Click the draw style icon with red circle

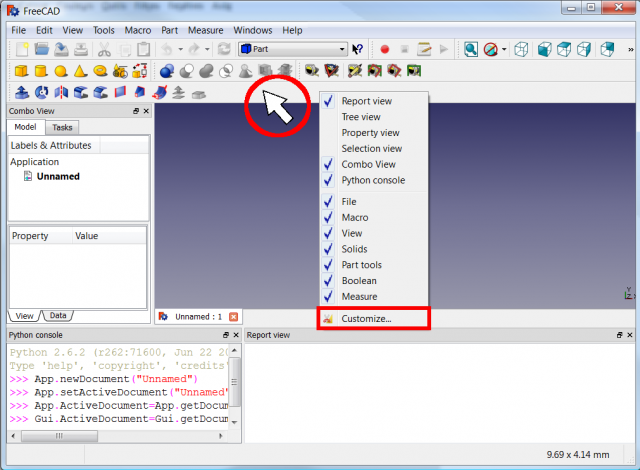click(490, 49)
